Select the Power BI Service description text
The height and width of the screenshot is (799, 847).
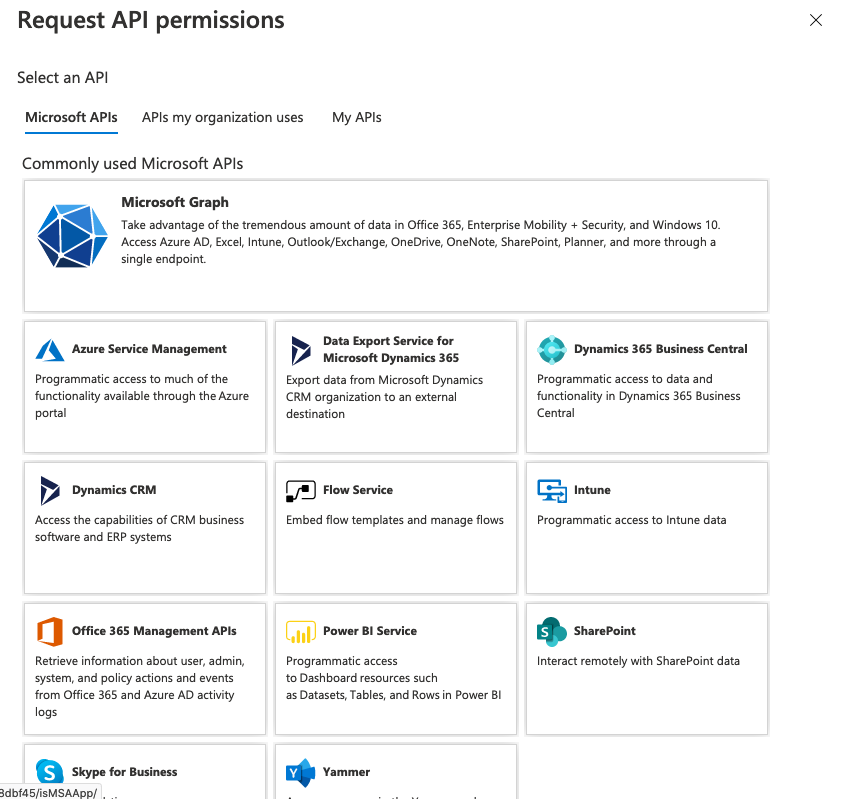[393, 678]
